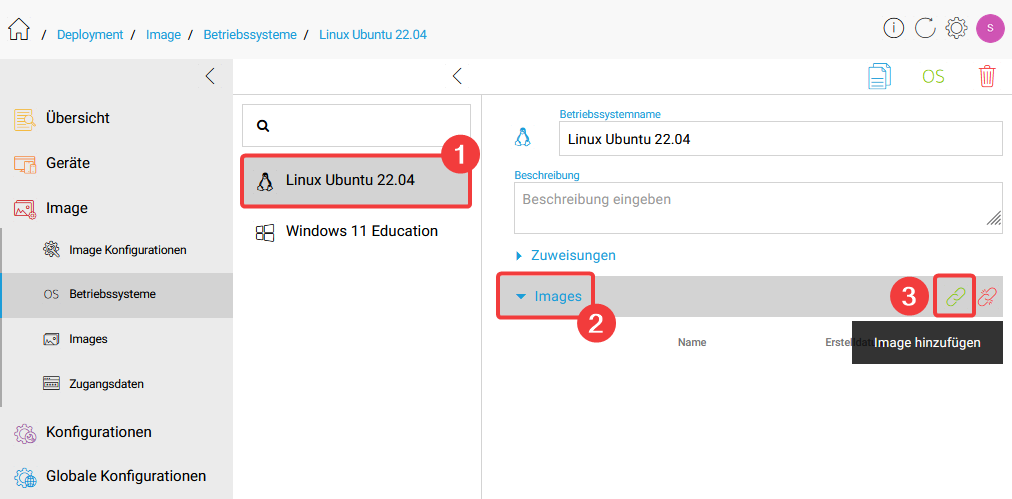Open Übersicht in the sidebar
Viewport: 1012px width, 499px height.
(77, 119)
